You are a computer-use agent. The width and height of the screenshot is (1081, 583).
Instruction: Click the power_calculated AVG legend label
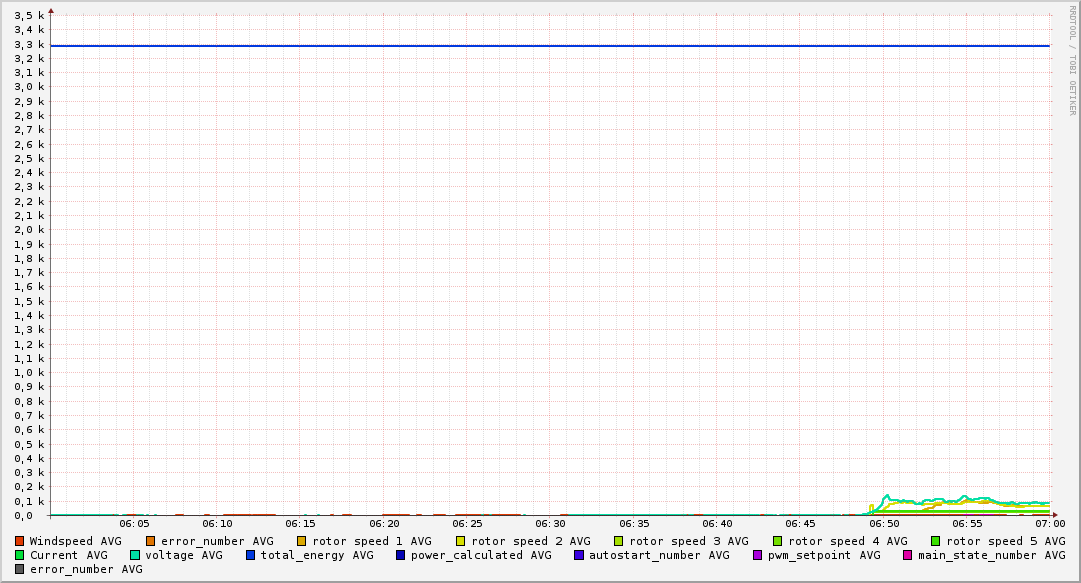point(480,555)
